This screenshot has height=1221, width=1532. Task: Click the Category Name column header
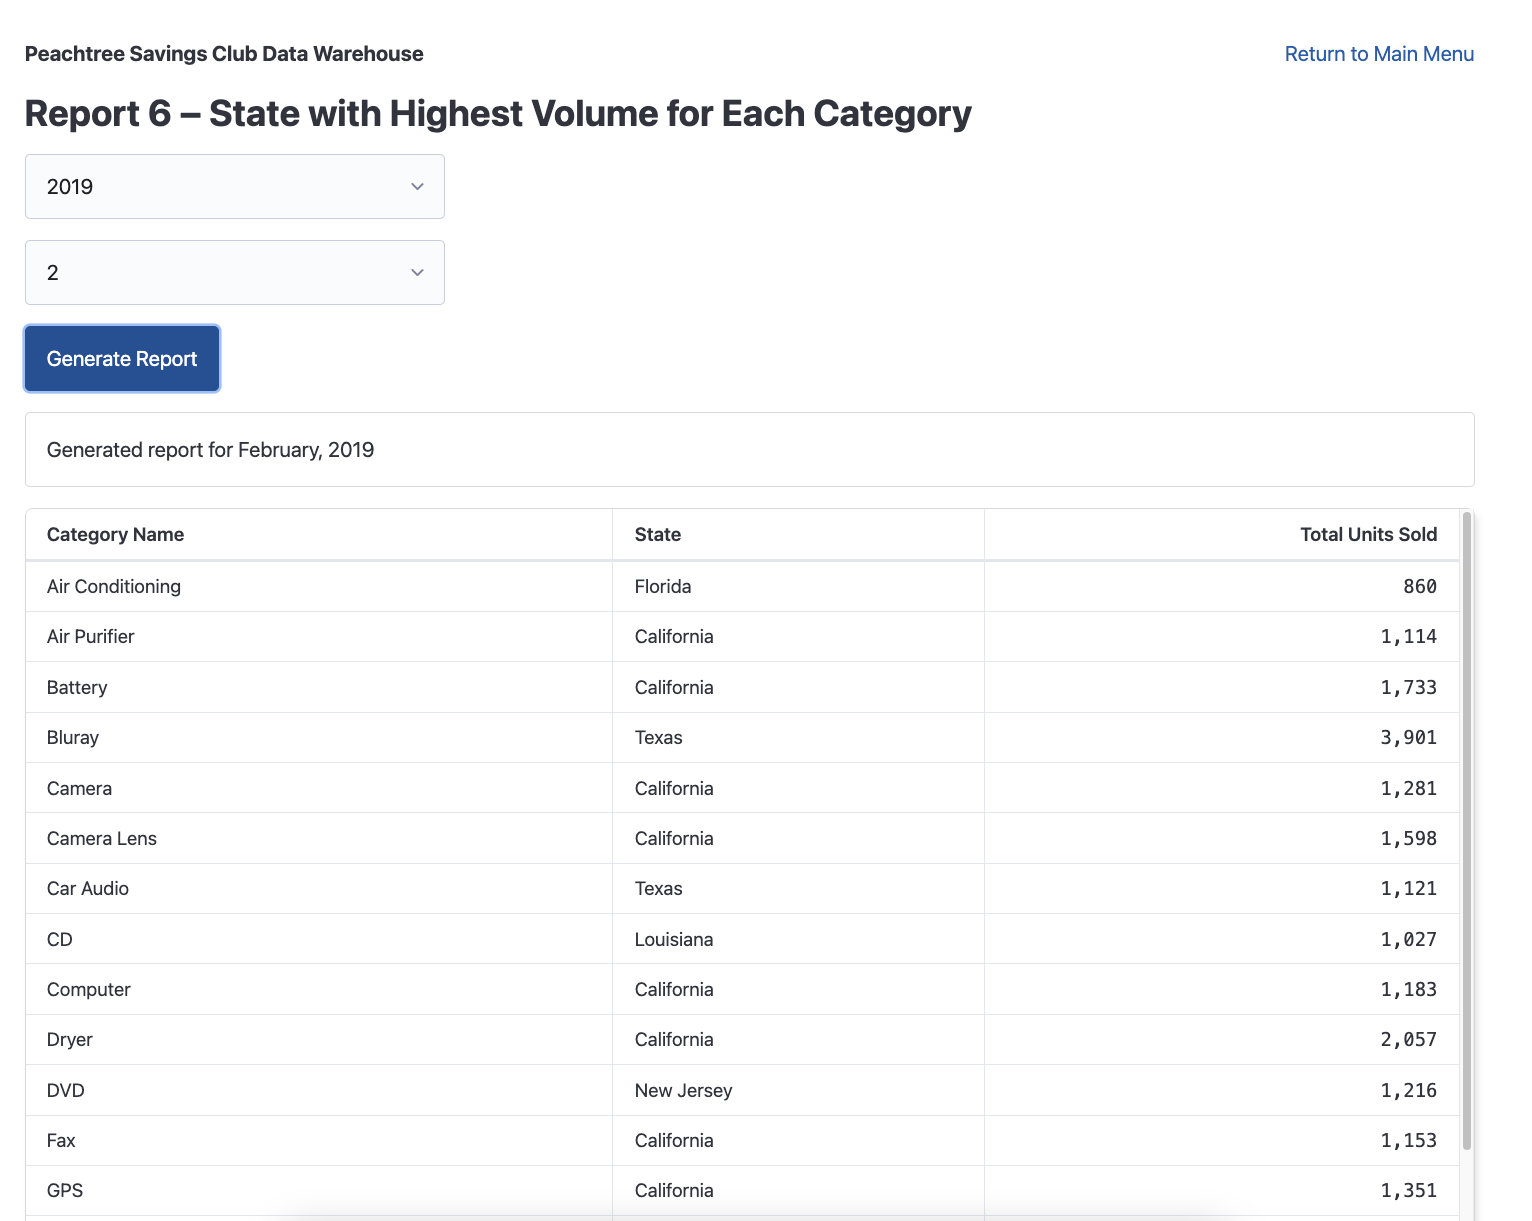coord(115,534)
